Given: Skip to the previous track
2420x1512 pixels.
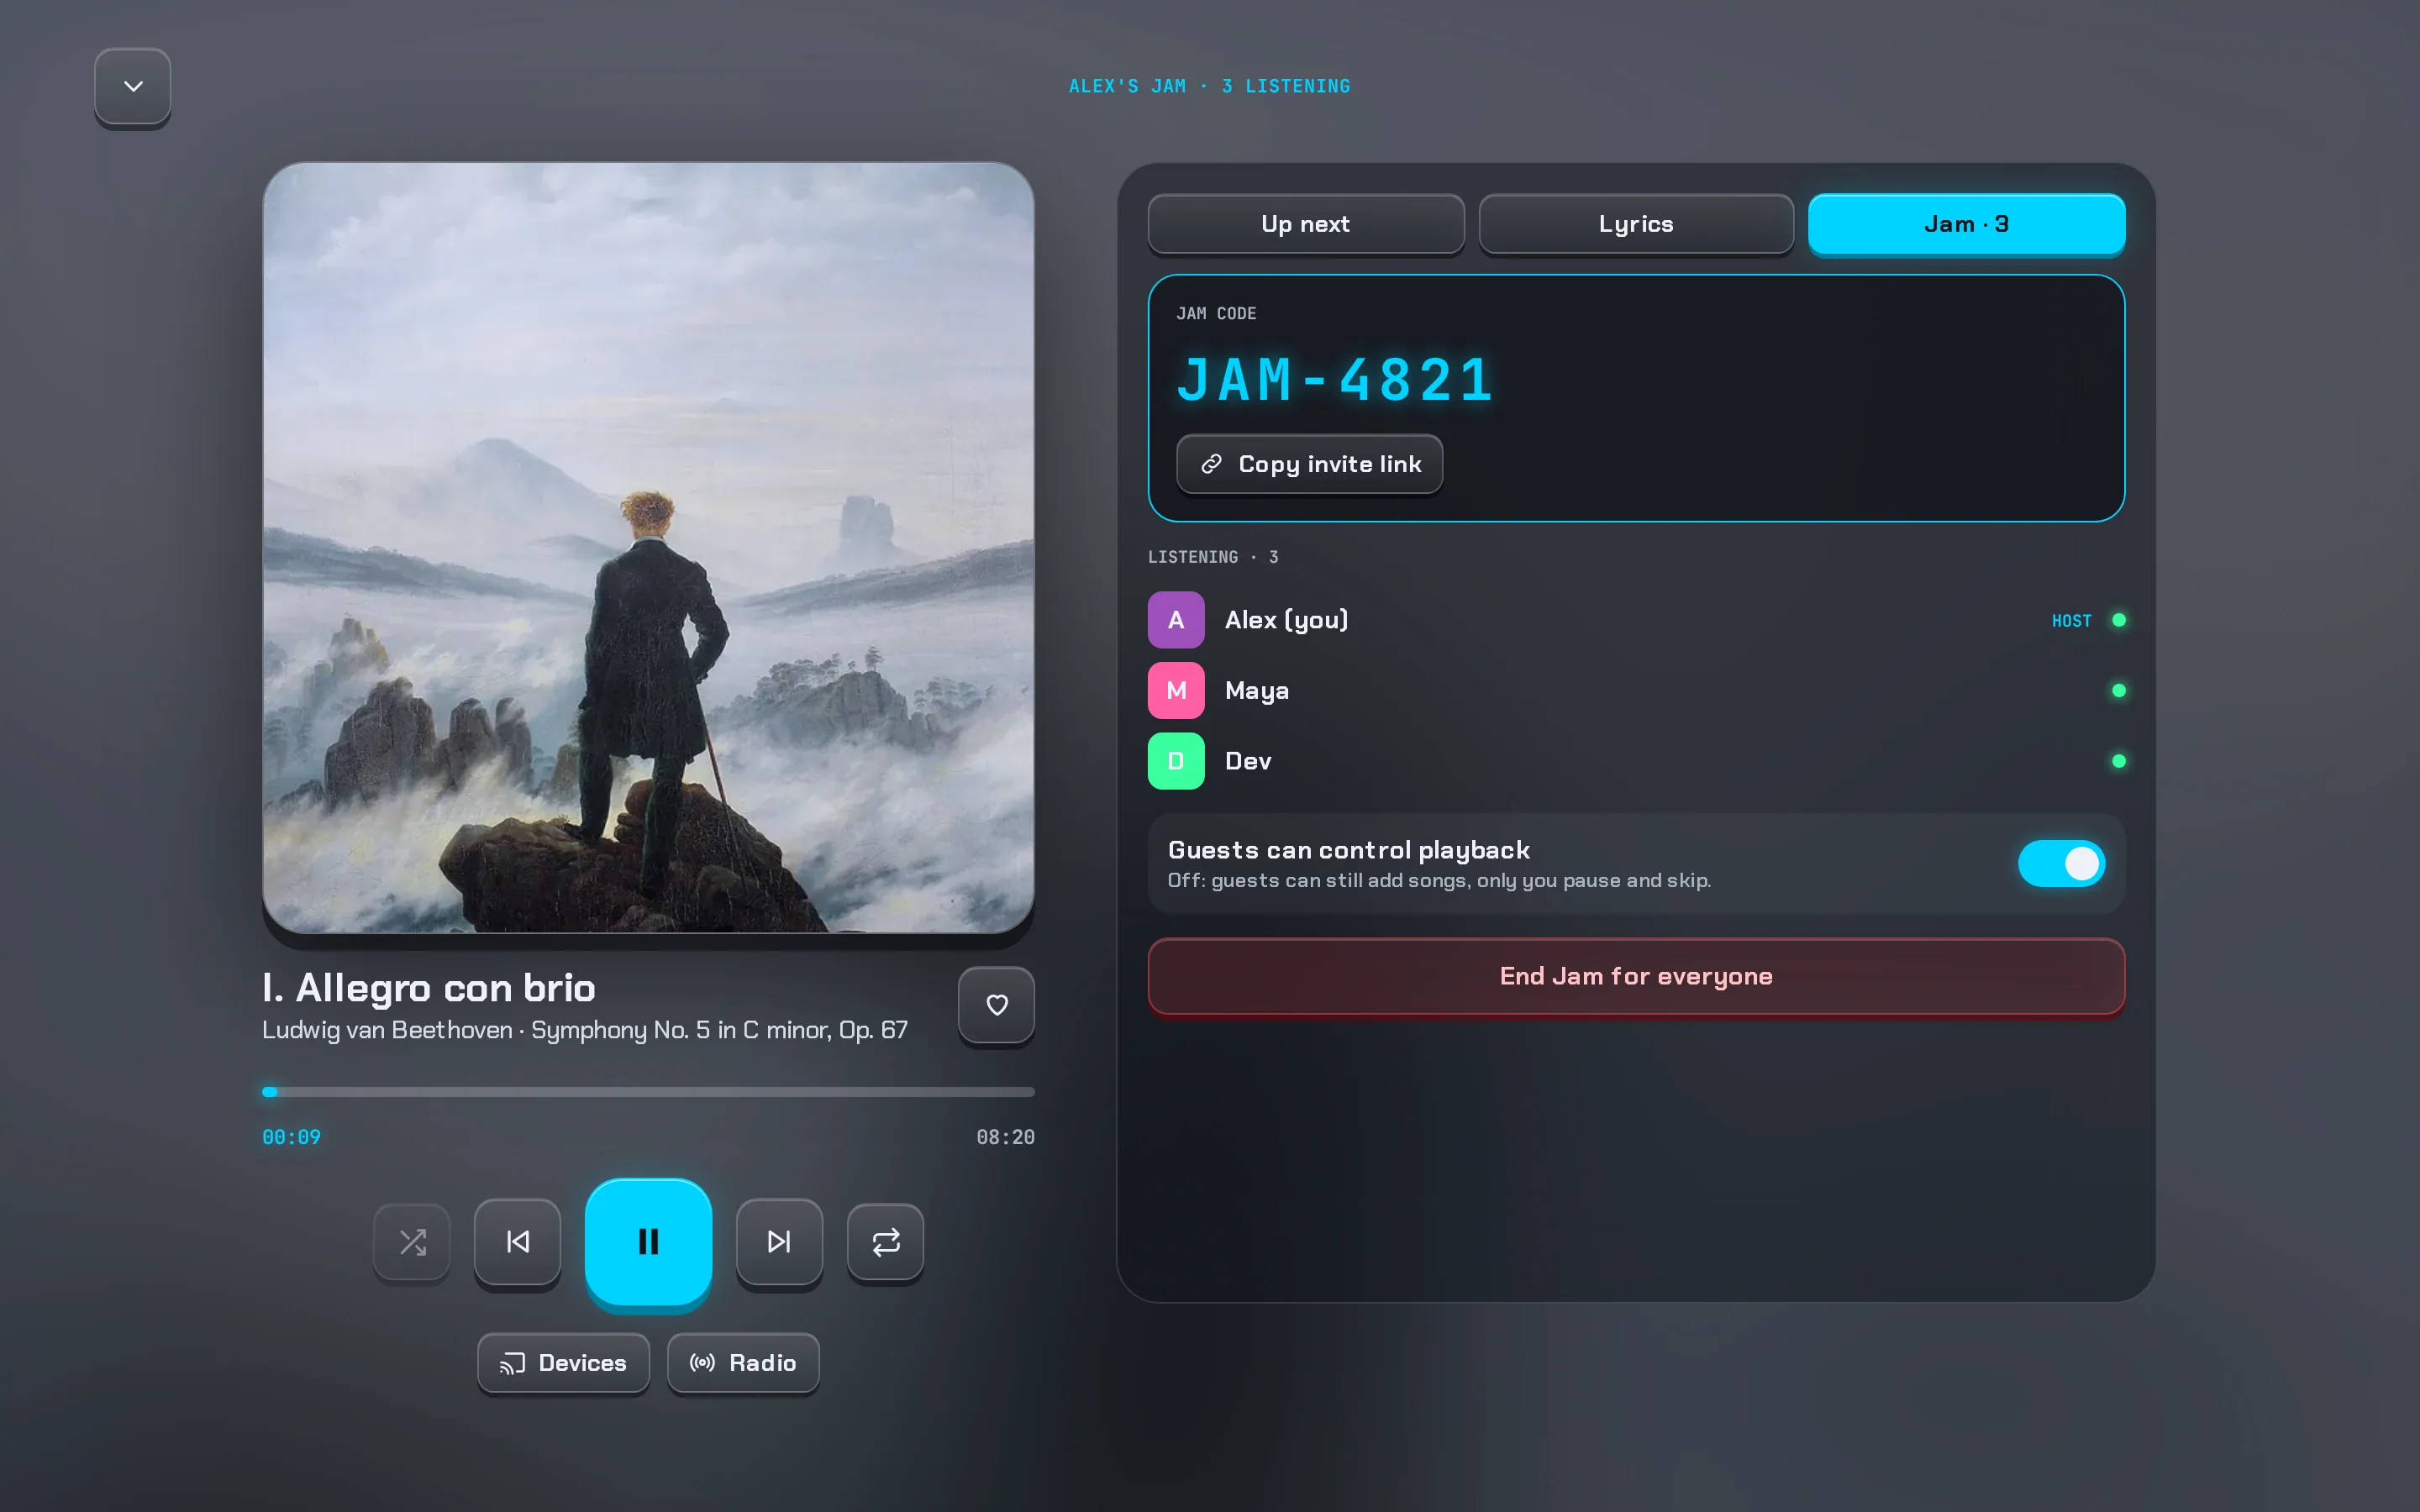Looking at the screenshot, I should click(517, 1242).
